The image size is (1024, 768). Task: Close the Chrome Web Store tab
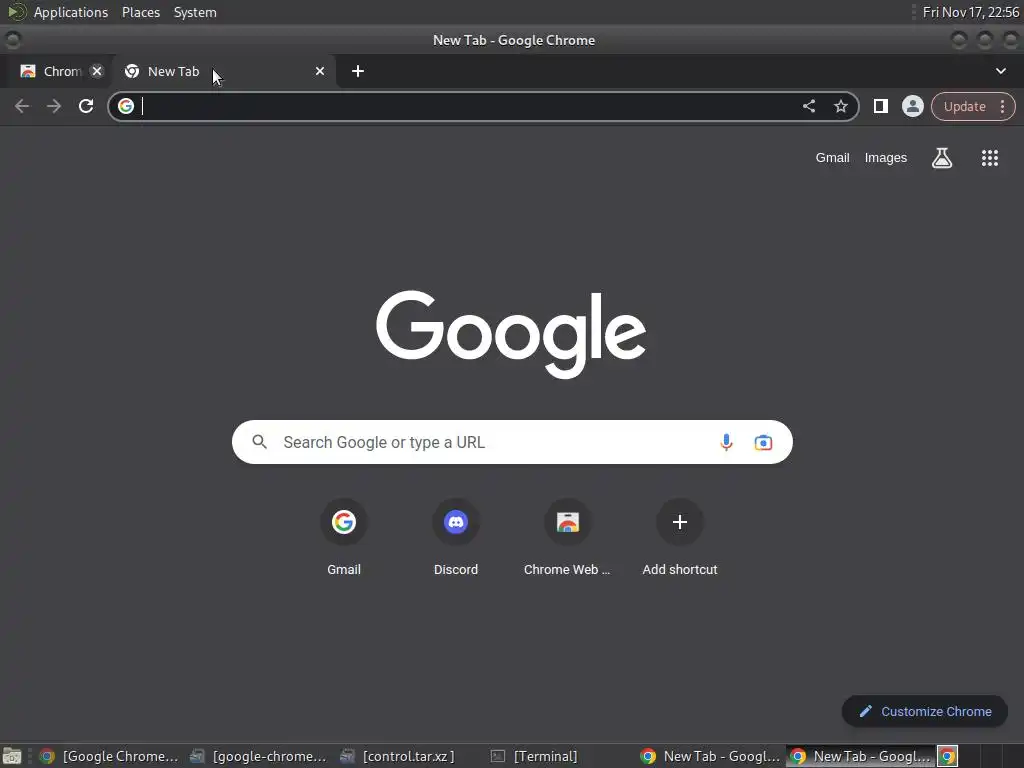click(x=97, y=71)
